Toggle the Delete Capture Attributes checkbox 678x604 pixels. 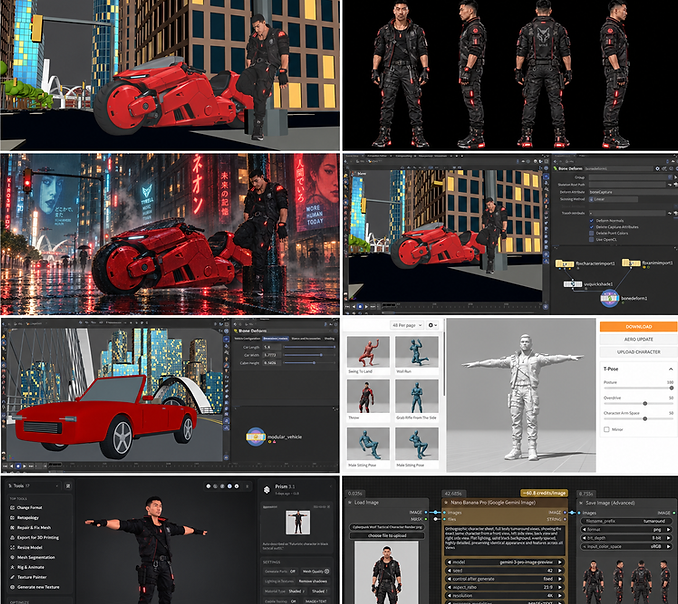tap(591, 227)
